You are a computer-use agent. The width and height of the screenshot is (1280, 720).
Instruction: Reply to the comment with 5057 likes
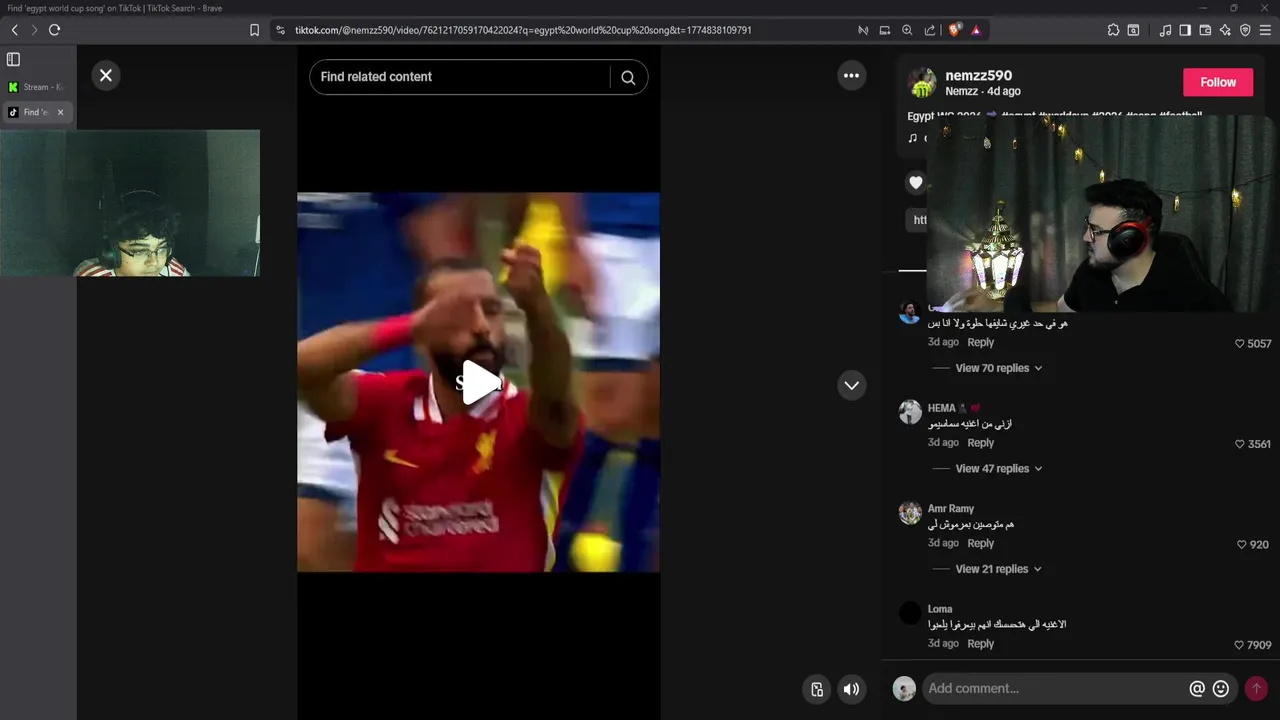pos(980,342)
